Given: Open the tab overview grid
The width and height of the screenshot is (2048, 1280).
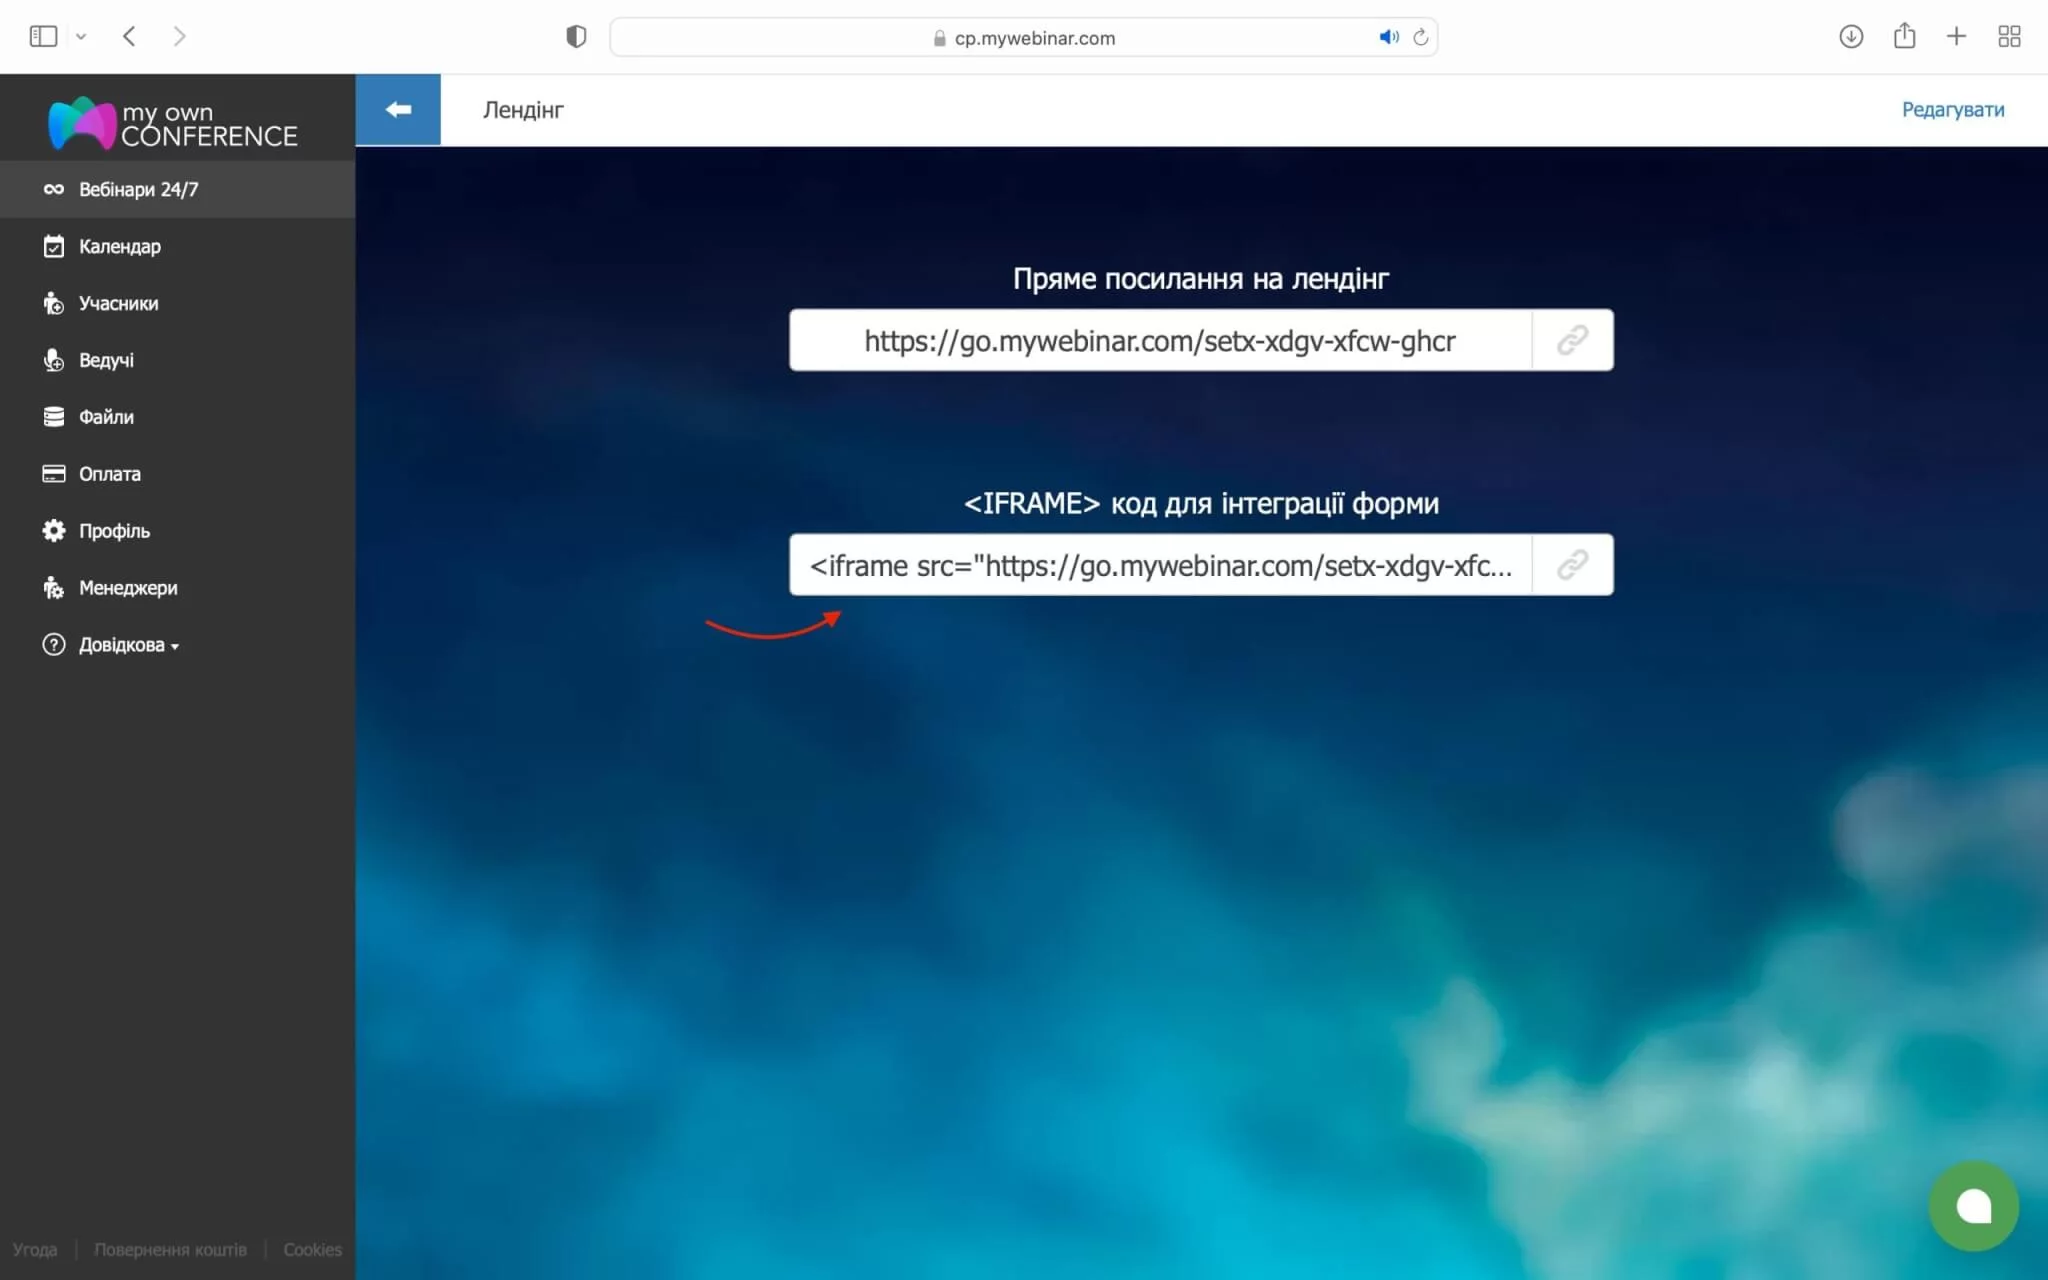Looking at the screenshot, I should pyautogui.click(x=2011, y=36).
